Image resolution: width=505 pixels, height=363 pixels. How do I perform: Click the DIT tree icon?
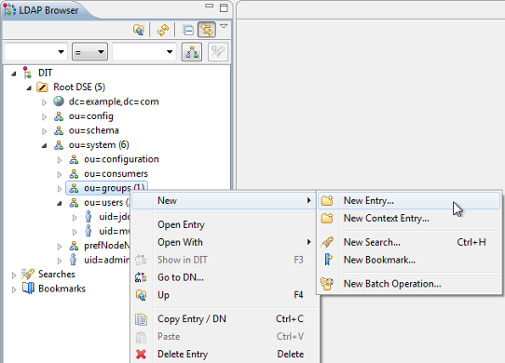coord(27,72)
